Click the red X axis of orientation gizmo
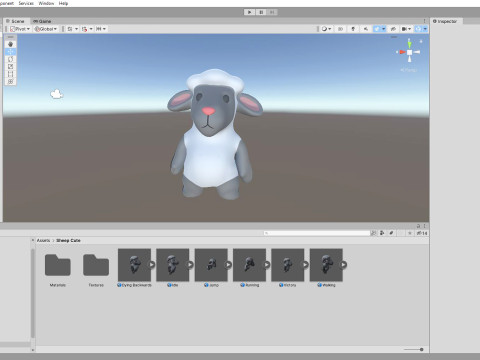 tap(402, 52)
